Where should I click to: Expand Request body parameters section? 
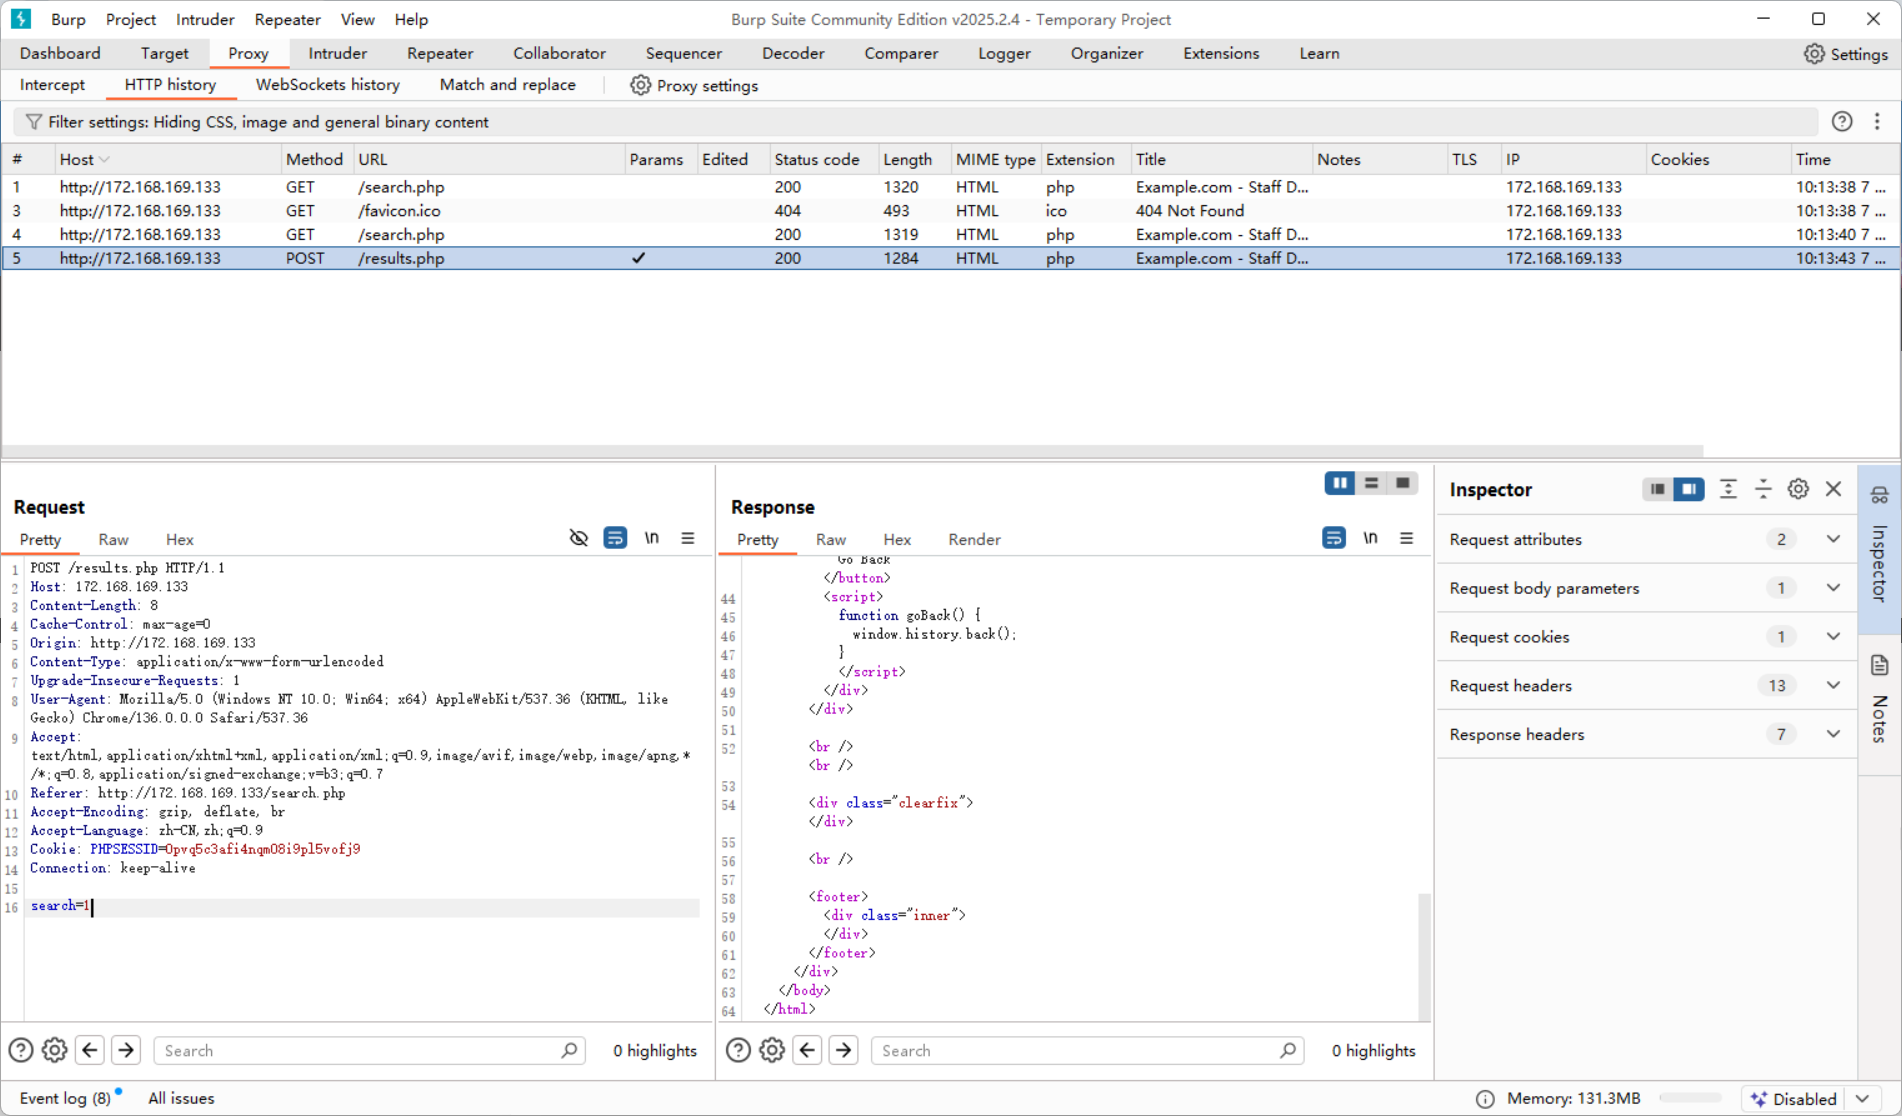[x=1833, y=588]
